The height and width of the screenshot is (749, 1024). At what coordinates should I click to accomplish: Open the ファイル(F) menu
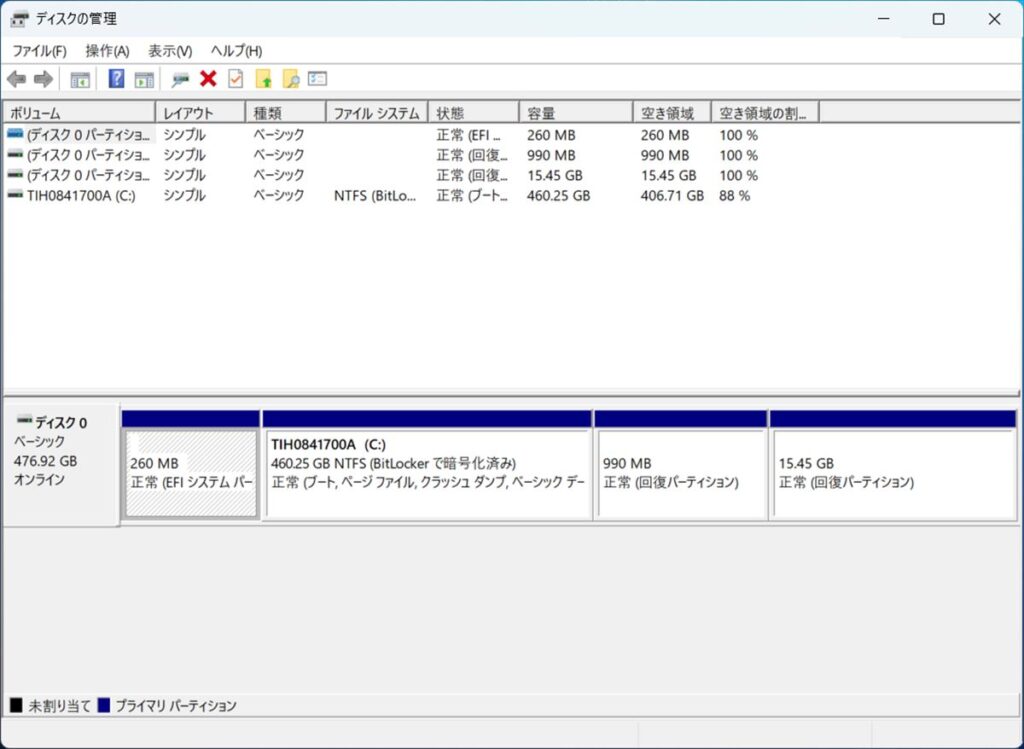[x=39, y=51]
